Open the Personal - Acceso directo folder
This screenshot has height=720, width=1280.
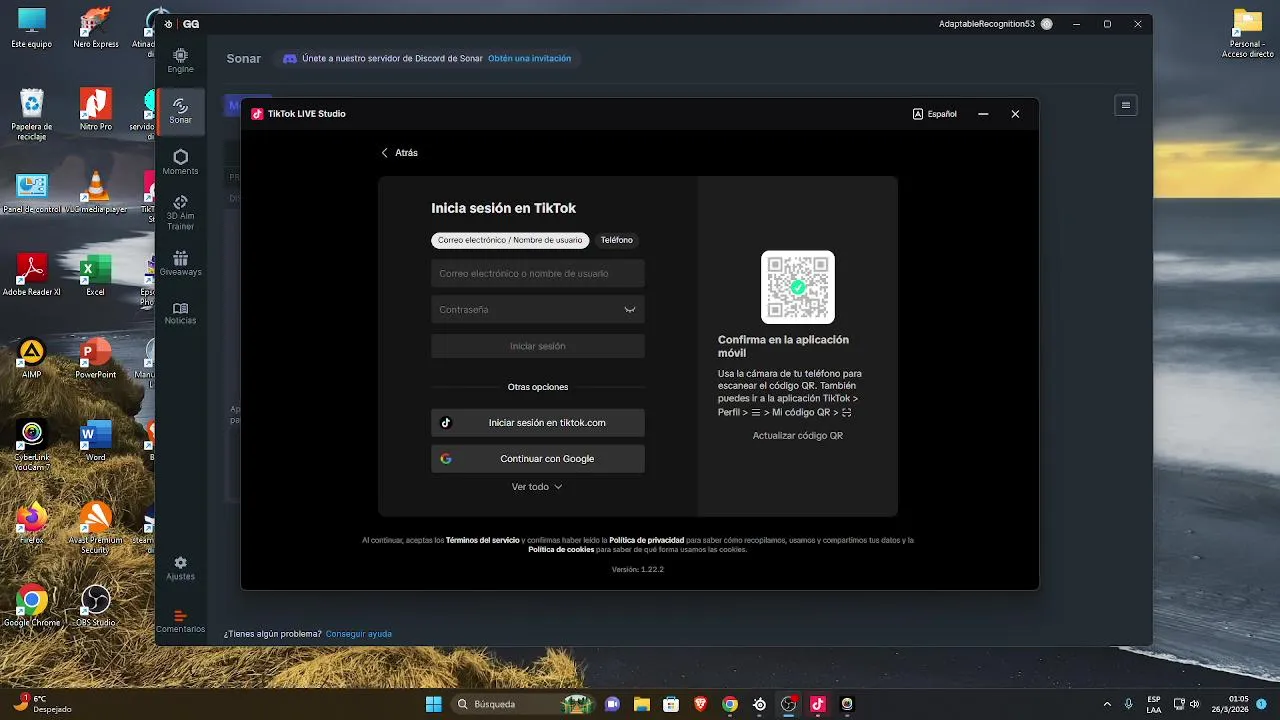point(1247,33)
